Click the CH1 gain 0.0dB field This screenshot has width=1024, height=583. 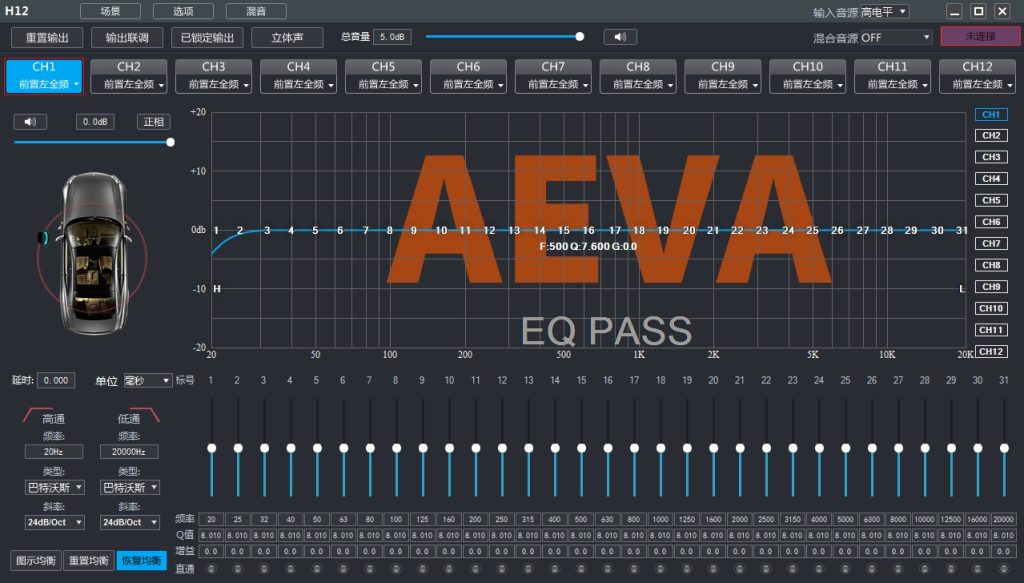95,121
